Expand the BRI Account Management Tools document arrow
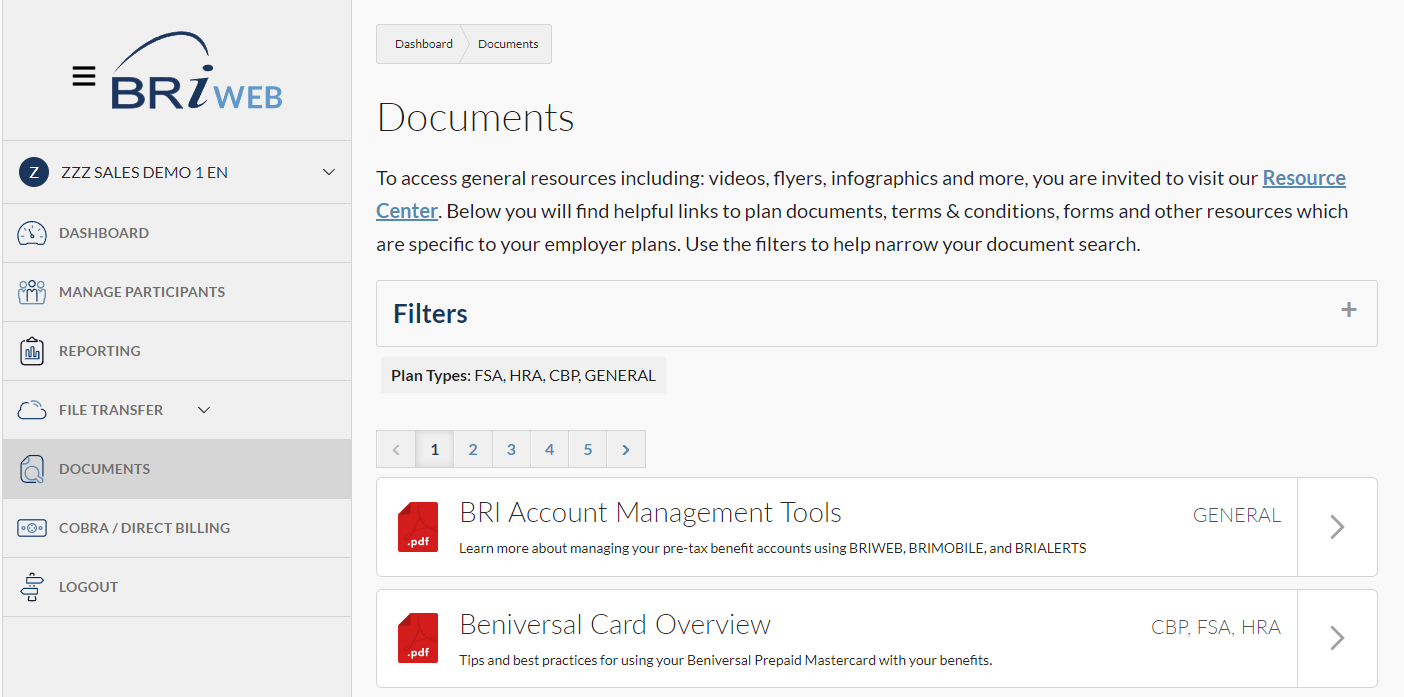The width and height of the screenshot is (1404, 697). tap(1337, 527)
